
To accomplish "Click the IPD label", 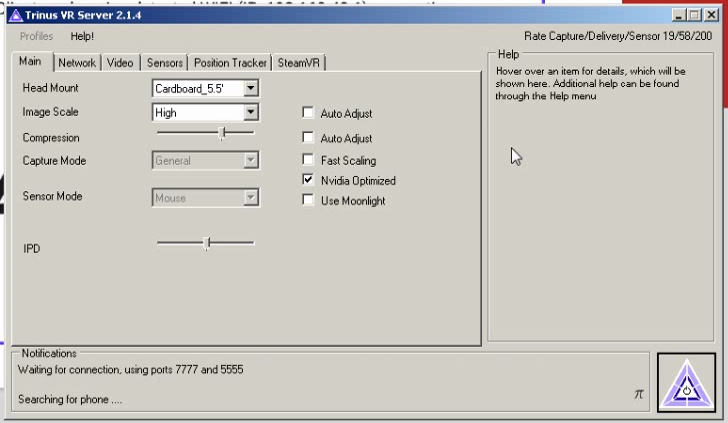I will click(x=32, y=248).
